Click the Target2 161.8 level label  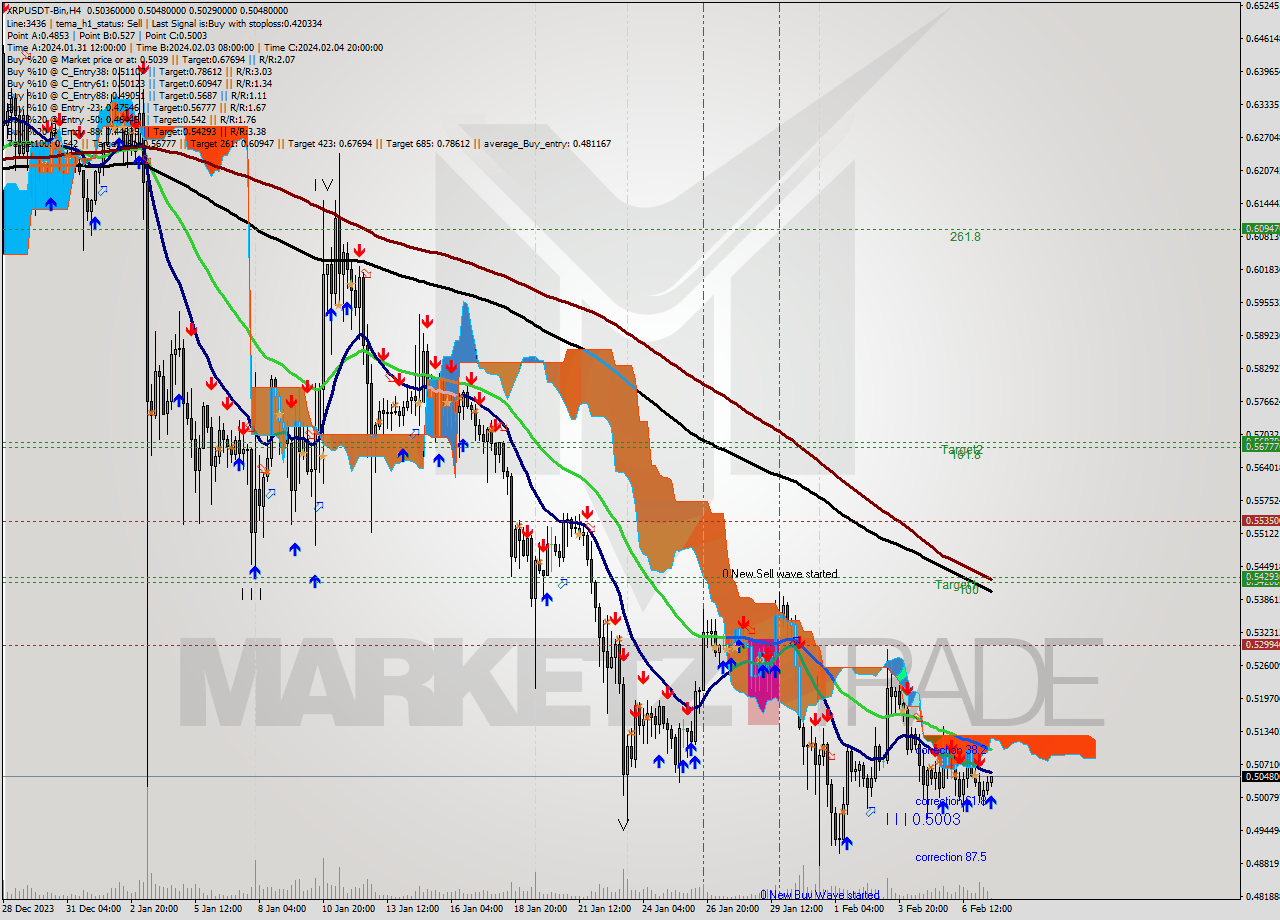pyautogui.click(x=962, y=451)
